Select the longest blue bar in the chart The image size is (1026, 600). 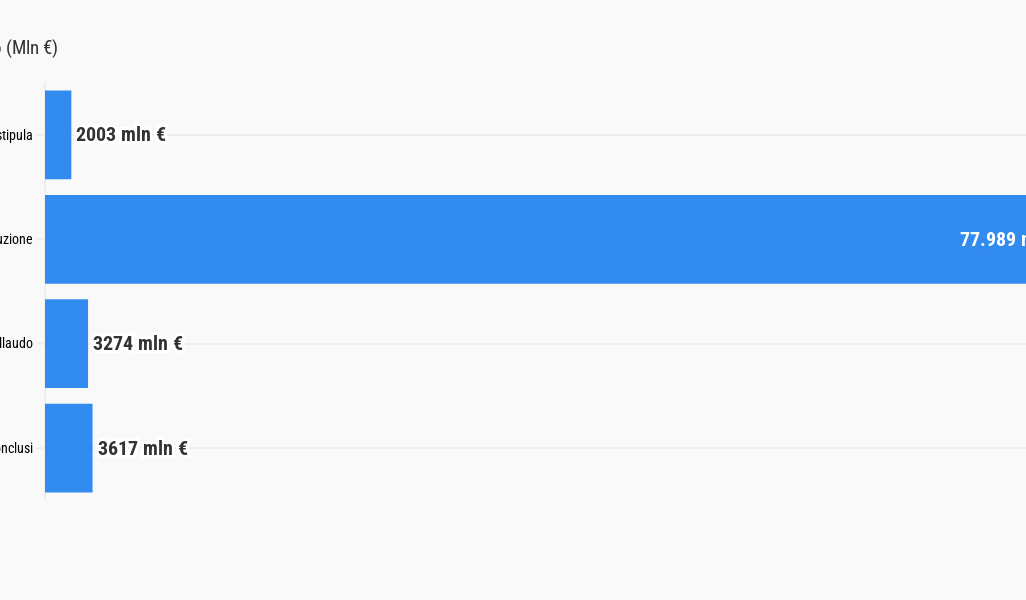click(x=500, y=239)
